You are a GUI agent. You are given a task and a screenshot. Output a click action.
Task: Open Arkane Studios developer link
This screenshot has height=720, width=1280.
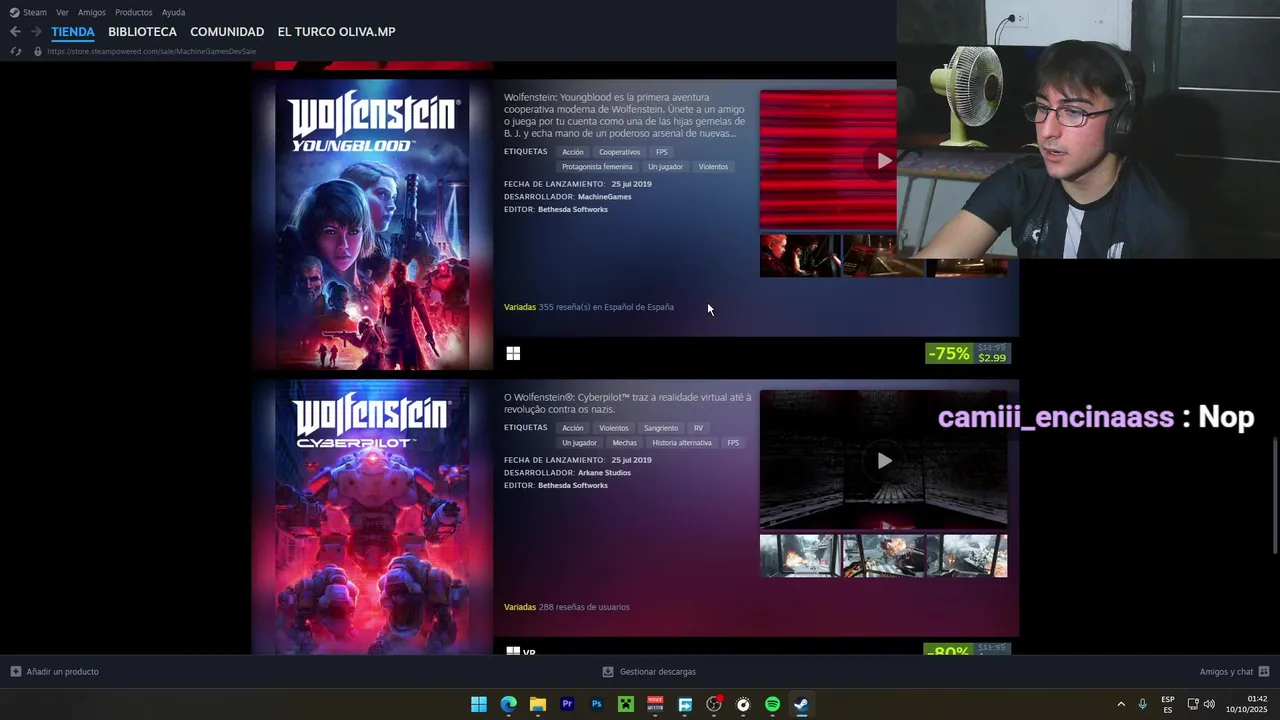pyautogui.click(x=604, y=473)
